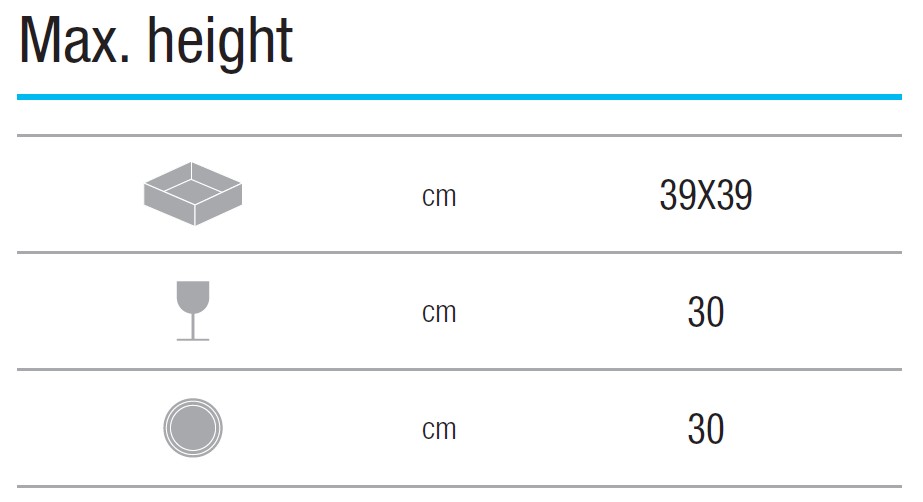The width and height of the screenshot is (923, 502).
Task: Click the bottom gray table border line
Action: 460,487
